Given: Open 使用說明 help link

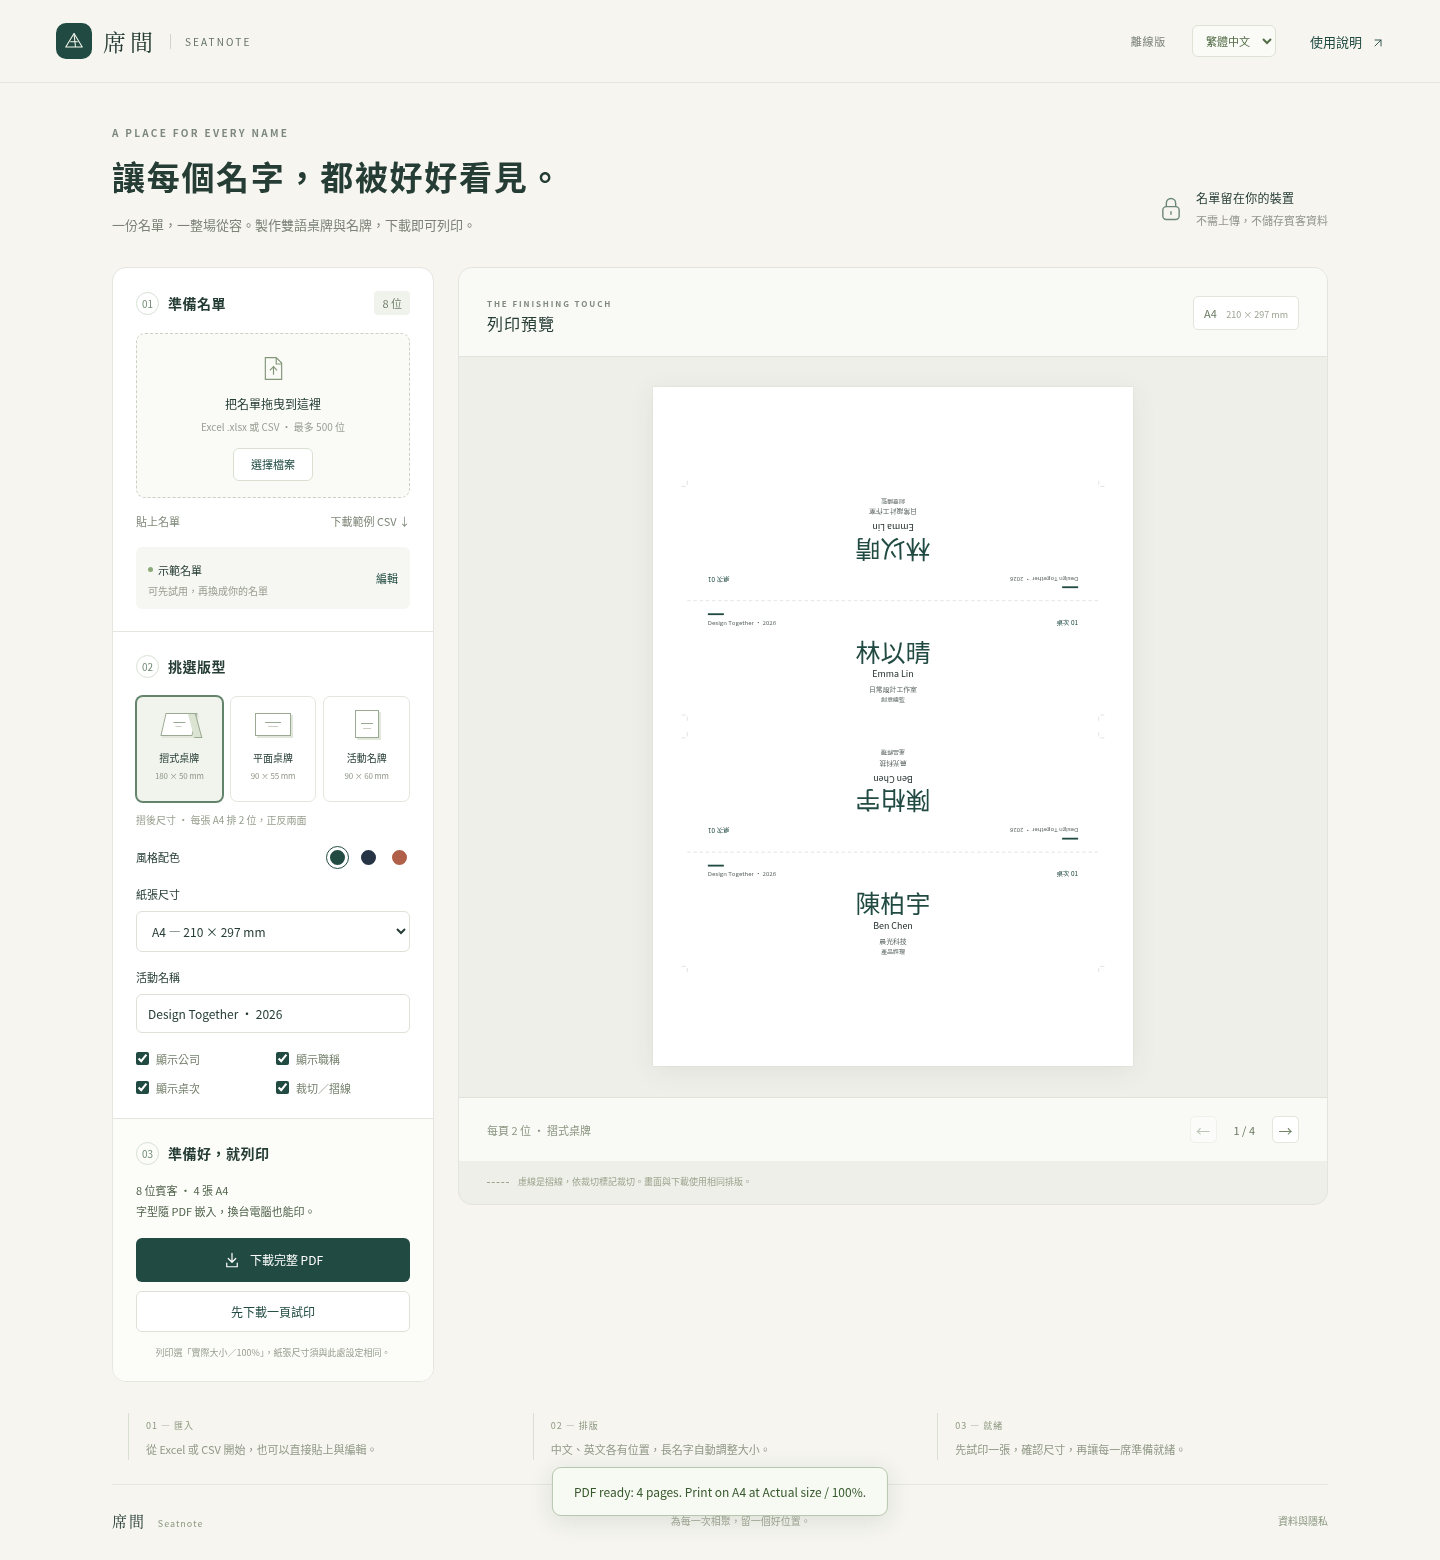Looking at the screenshot, I should [x=1346, y=42].
